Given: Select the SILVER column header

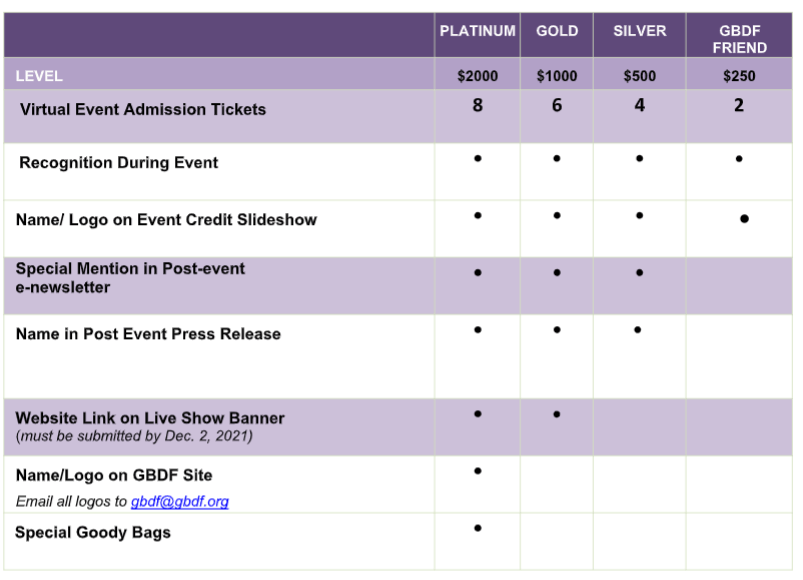Looking at the screenshot, I should tap(640, 31).
